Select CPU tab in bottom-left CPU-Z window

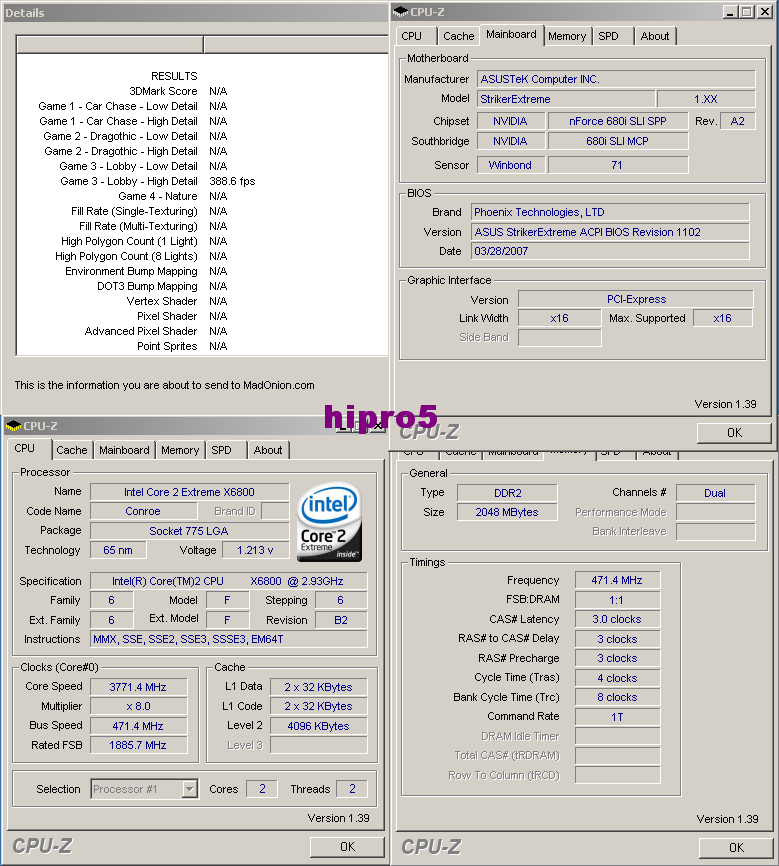[x=24, y=448]
